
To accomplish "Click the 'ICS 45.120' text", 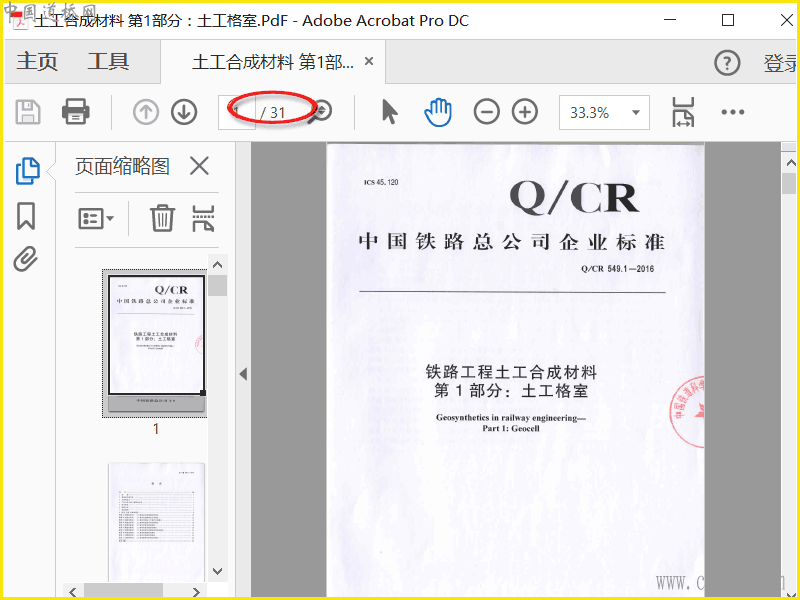I will pyautogui.click(x=381, y=182).
